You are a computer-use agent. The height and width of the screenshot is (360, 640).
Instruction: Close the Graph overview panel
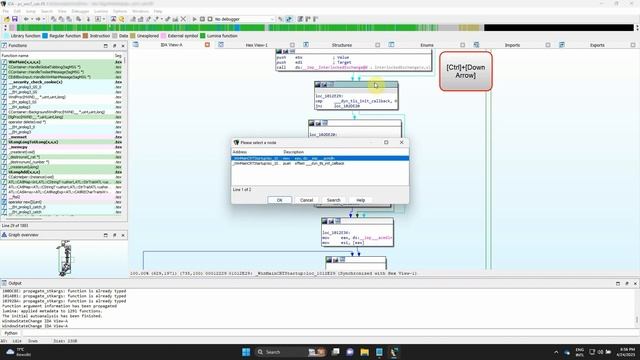pos(123,235)
